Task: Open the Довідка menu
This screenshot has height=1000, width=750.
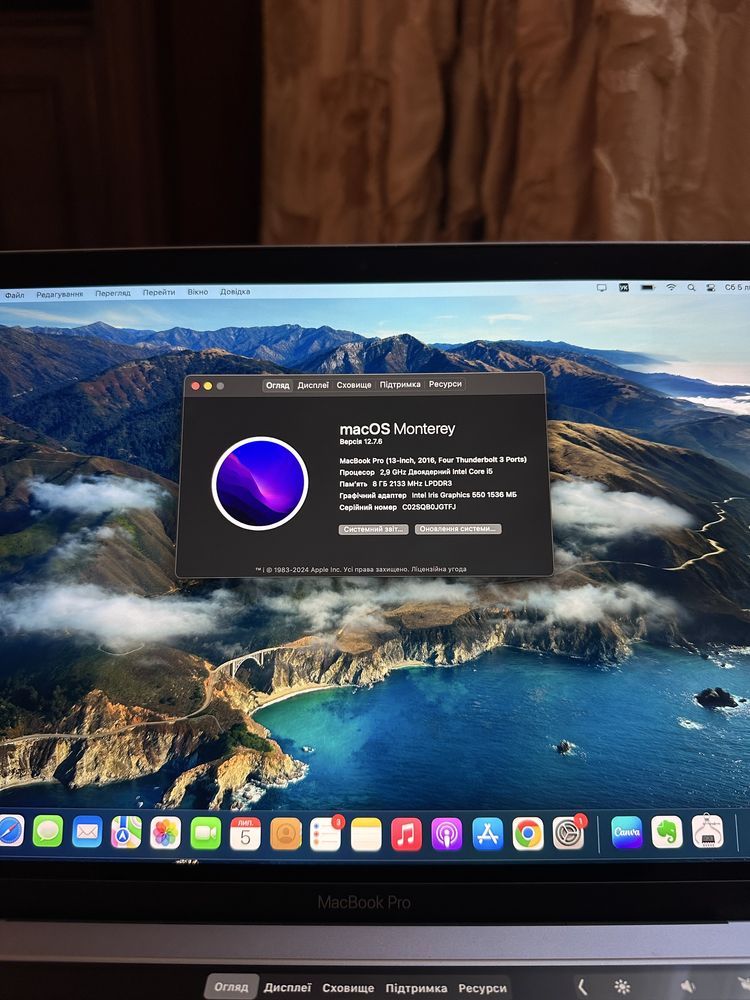Action: coord(235,291)
